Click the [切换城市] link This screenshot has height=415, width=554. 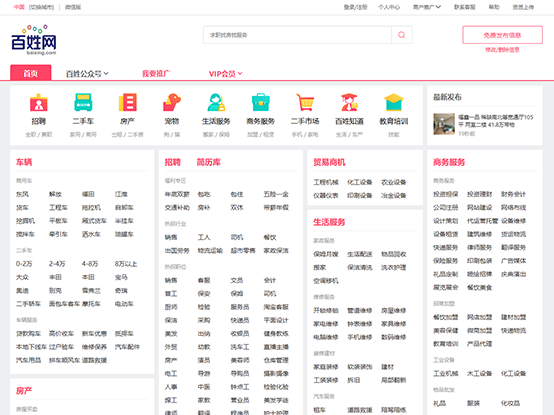click(x=41, y=7)
